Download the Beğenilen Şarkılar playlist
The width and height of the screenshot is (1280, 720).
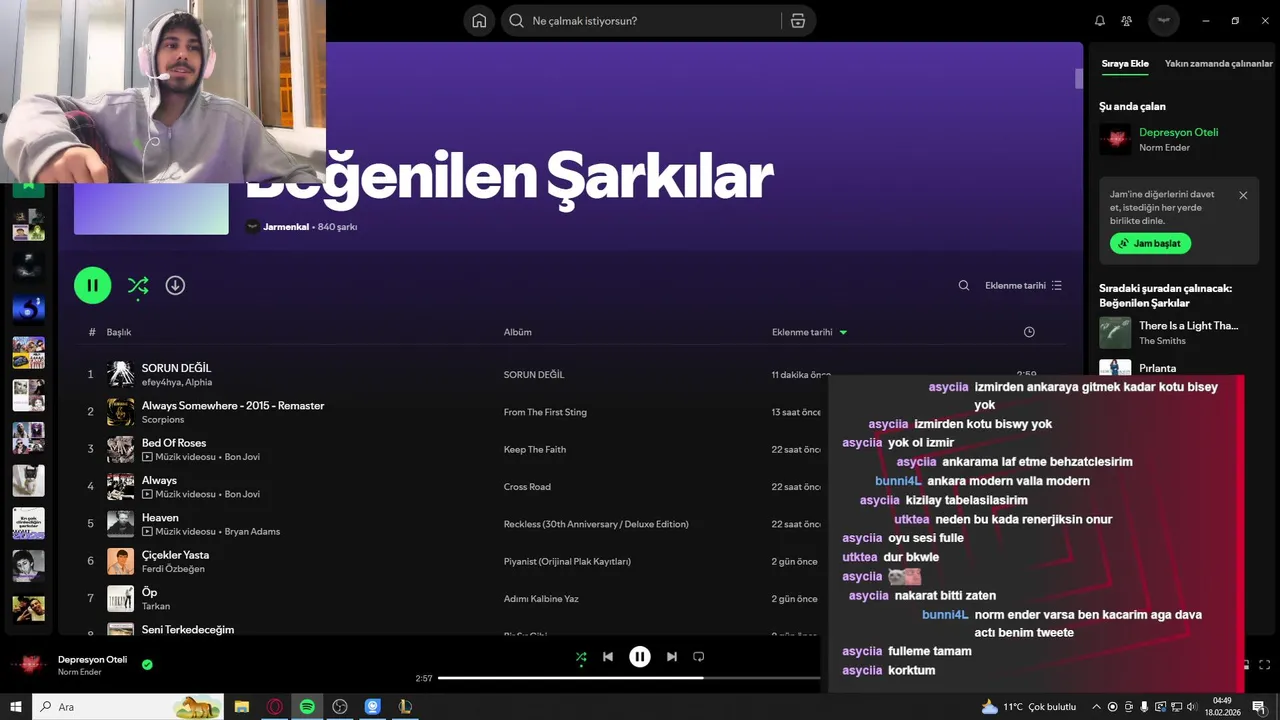[175, 285]
